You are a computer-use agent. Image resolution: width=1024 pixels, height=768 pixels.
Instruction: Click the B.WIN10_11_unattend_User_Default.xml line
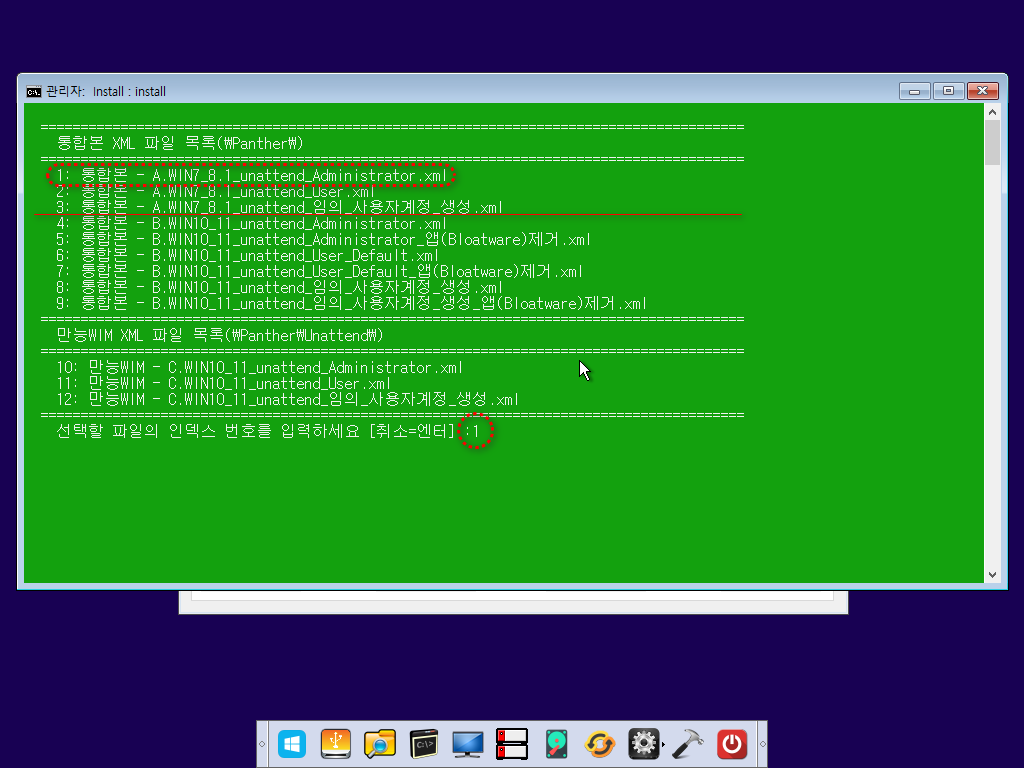248,255
